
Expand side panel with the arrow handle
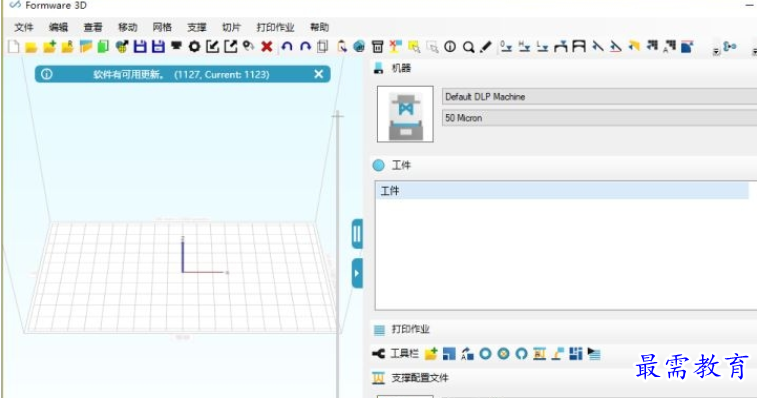357,273
